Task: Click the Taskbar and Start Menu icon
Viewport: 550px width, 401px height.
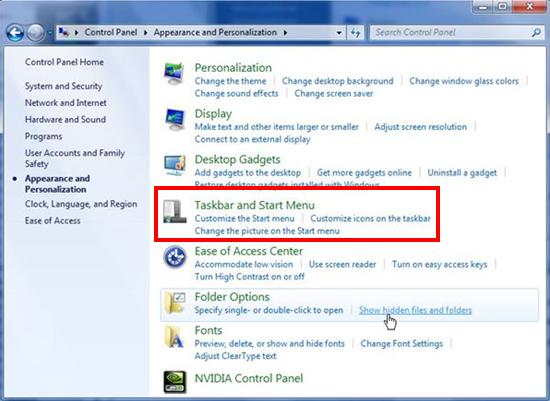Action: 175,211
